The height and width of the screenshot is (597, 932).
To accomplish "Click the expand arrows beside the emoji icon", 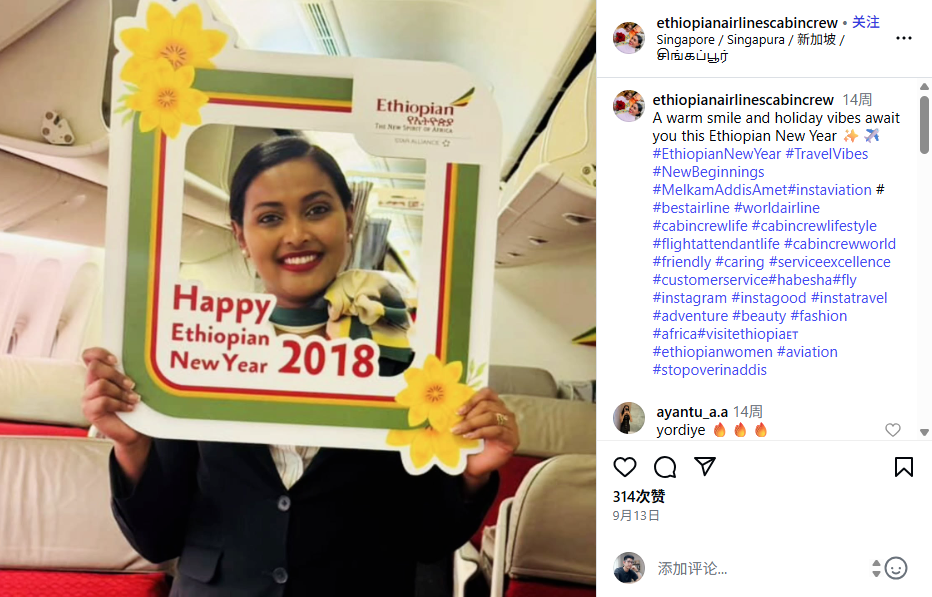I will click(876, 568).
